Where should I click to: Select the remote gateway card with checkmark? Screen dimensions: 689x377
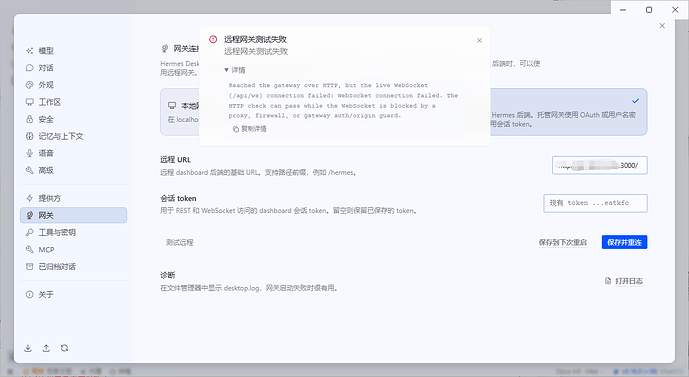[569, 112]
